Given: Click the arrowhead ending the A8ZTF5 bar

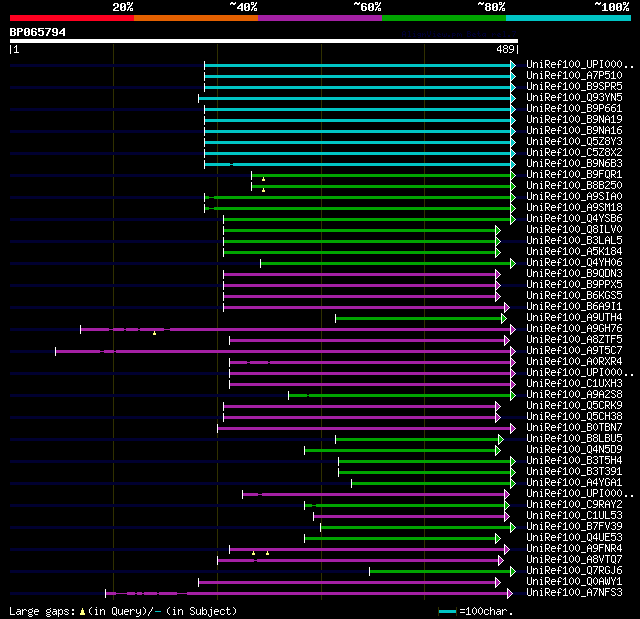Looking at the screenshot, I should click(507, 340).
